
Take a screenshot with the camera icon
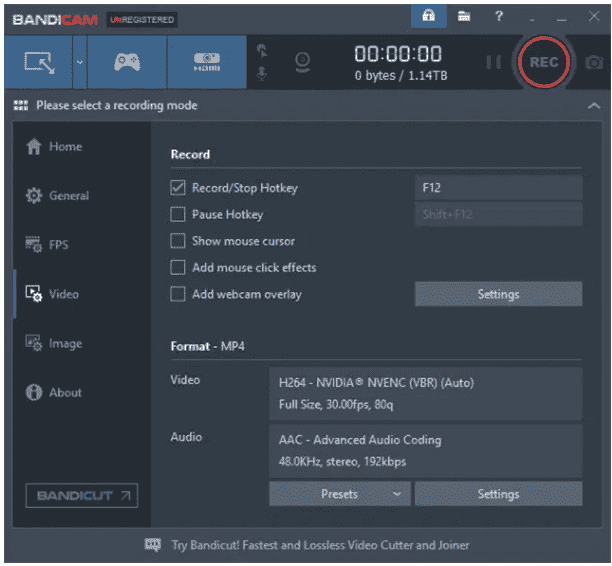click(594, 62)
